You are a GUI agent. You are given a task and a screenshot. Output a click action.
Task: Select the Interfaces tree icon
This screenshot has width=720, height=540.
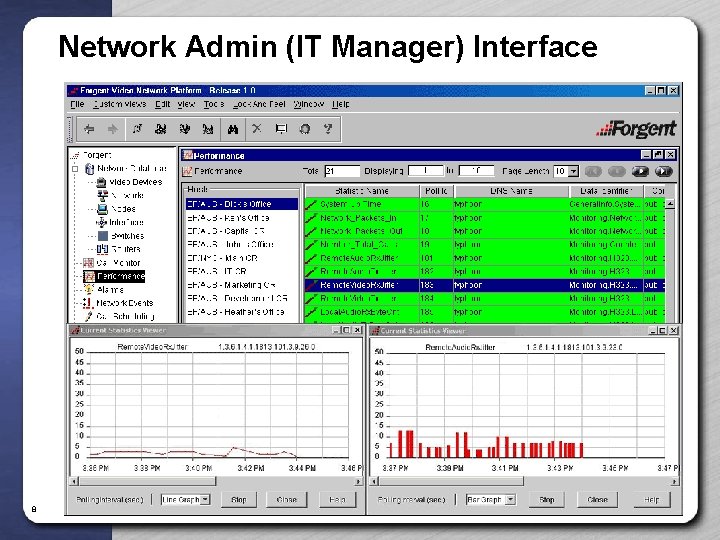coord(101,222)
